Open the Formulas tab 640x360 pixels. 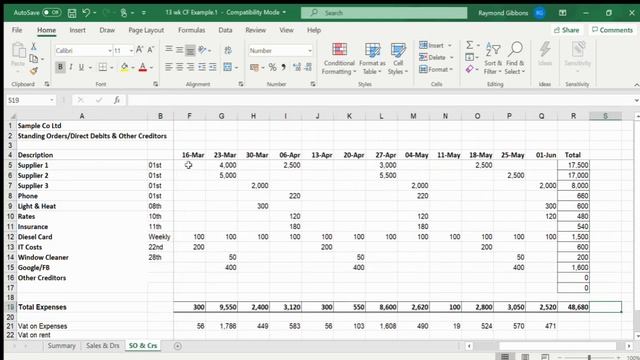pos(191,30)
